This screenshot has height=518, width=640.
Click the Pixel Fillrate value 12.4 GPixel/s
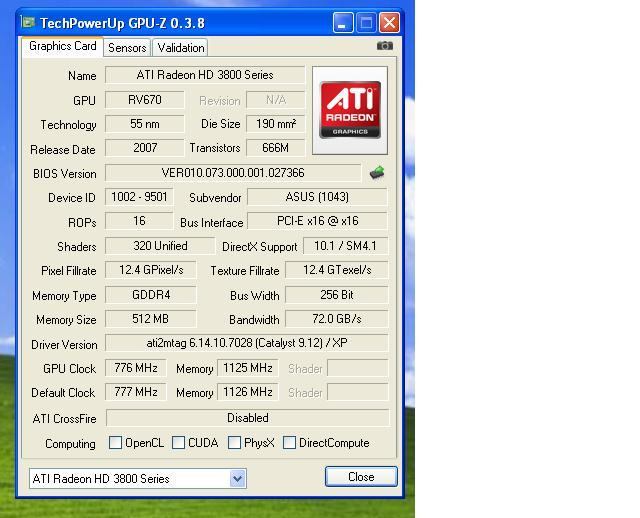pyautogui.click(x=151, y=270)
